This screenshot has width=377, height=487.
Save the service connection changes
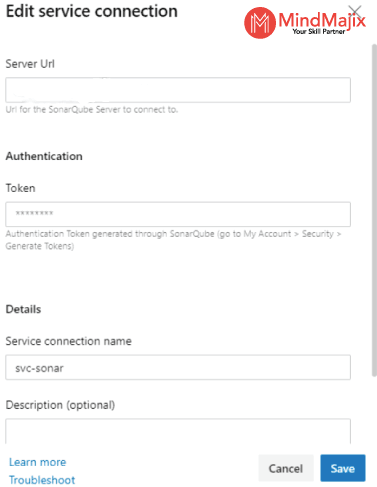(343, 468)
